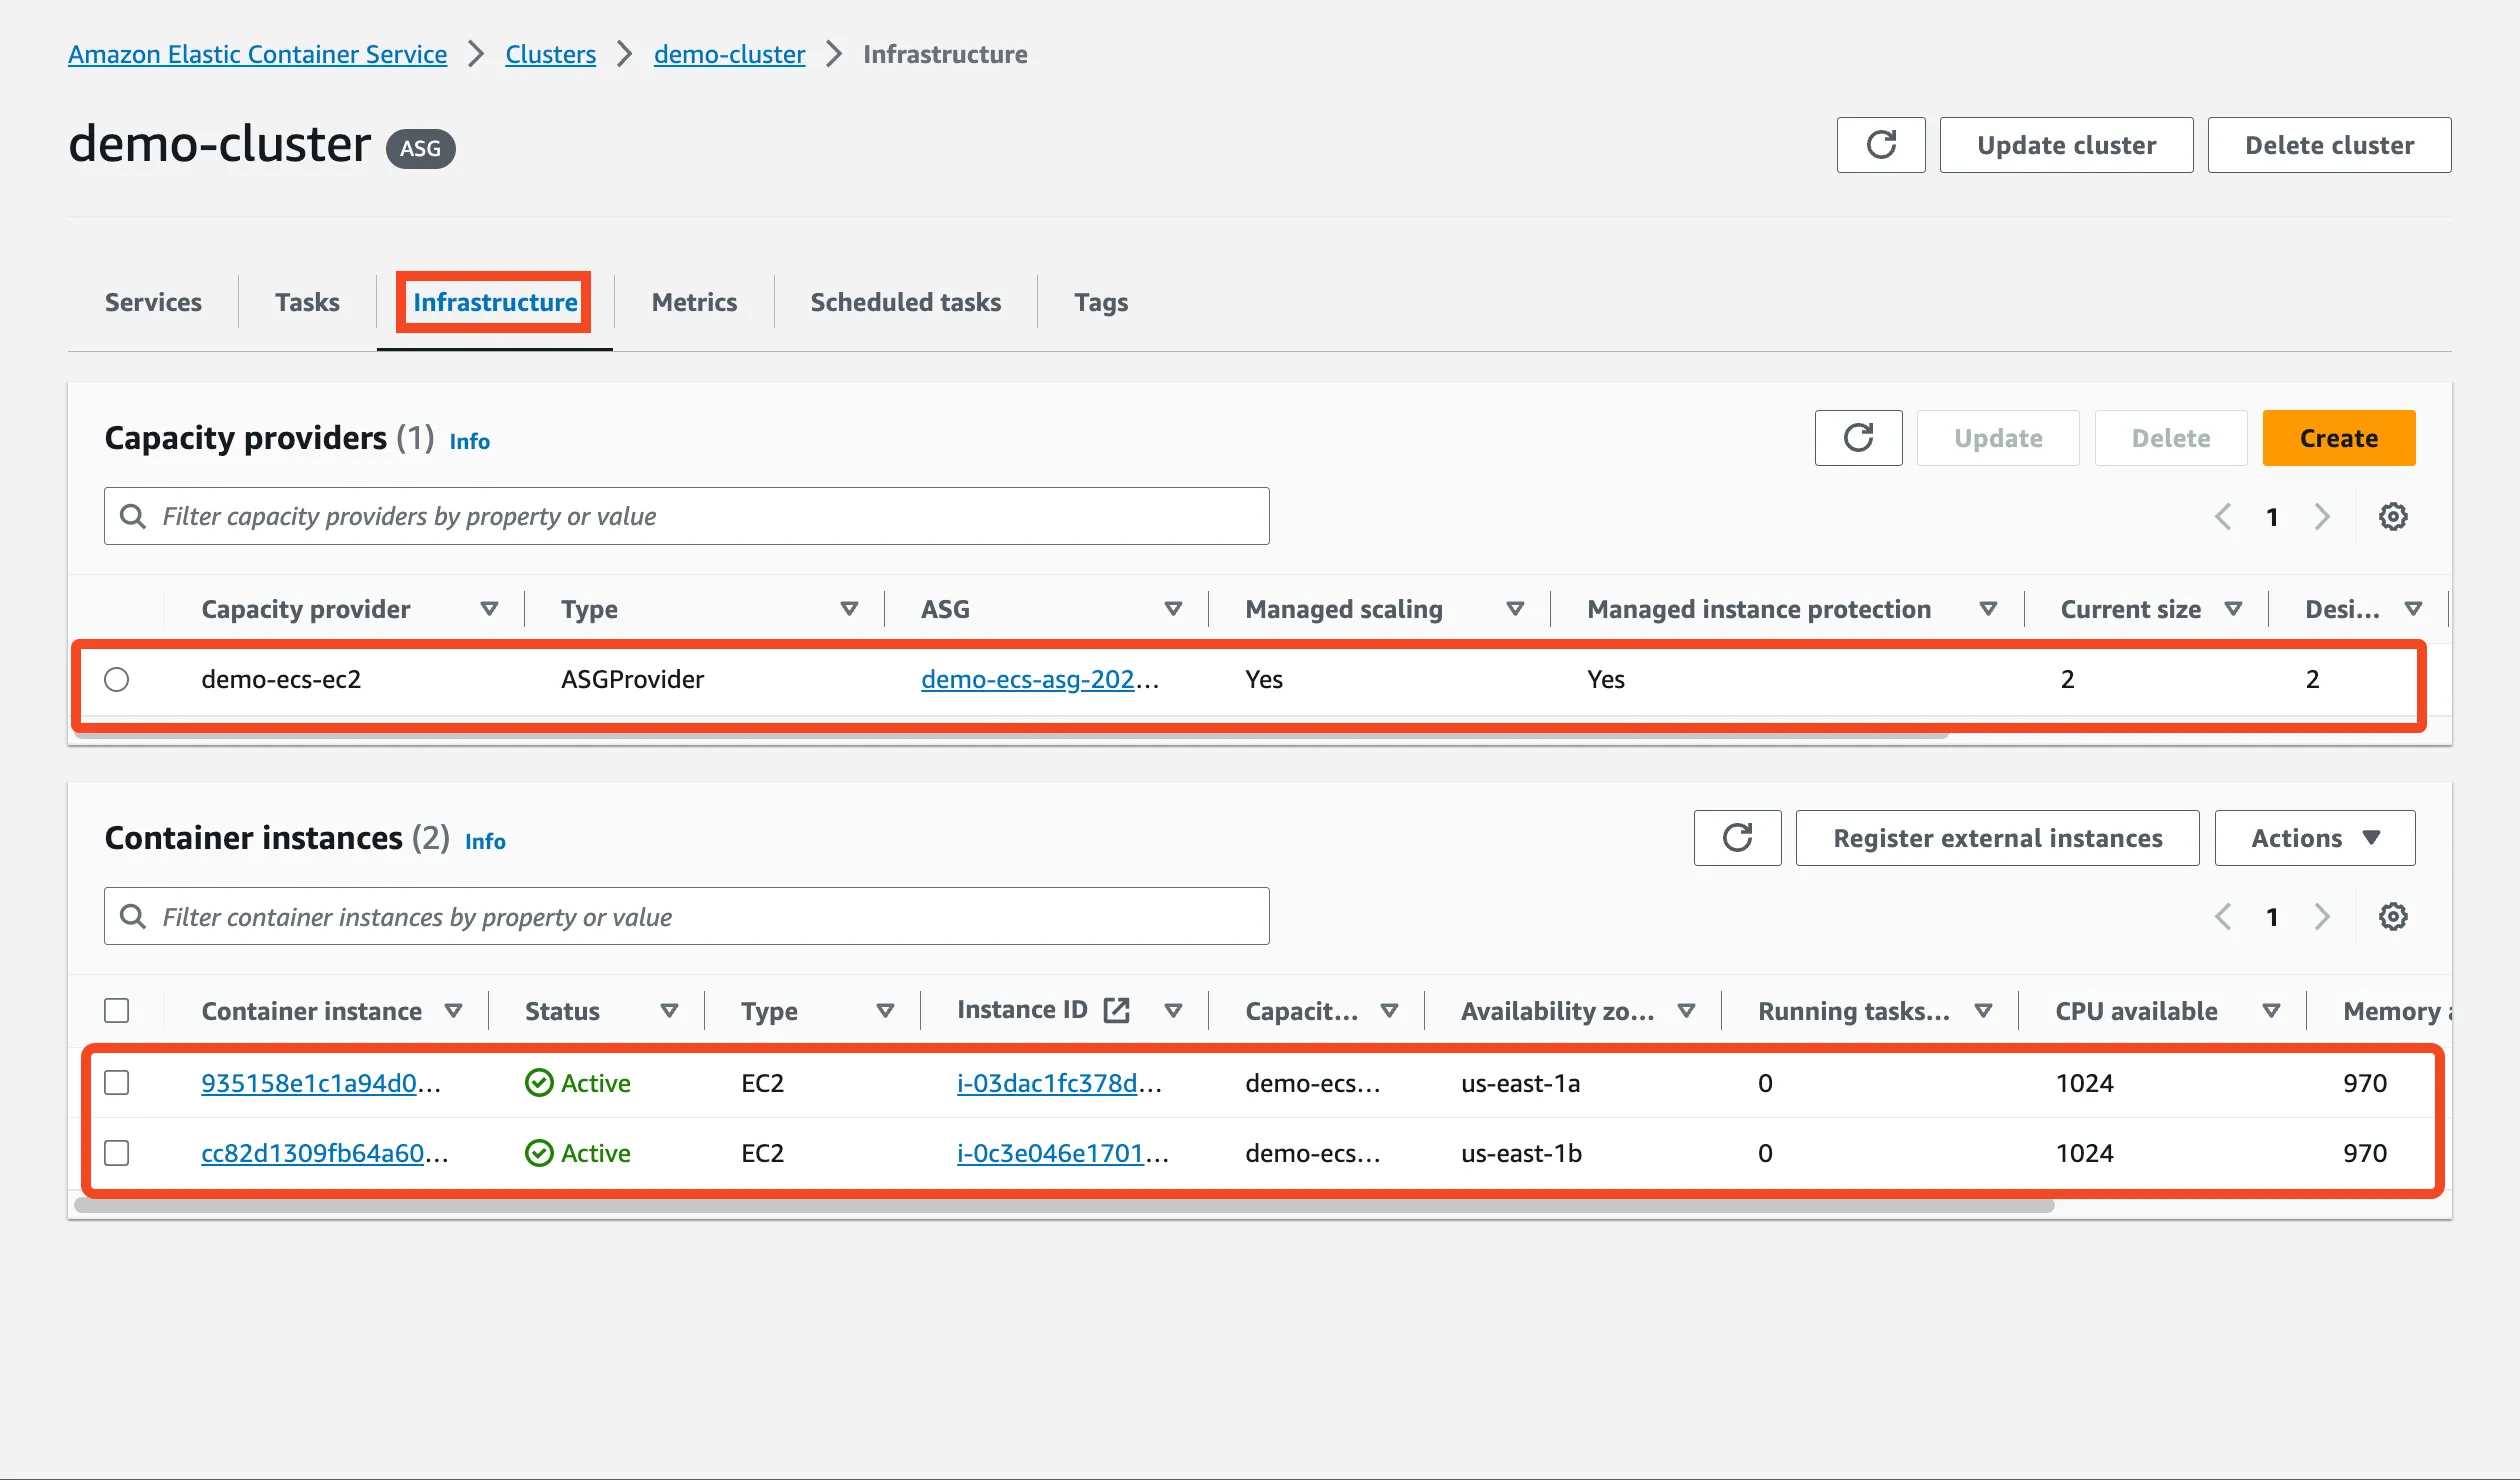Open container instance 935158e1c1a94d0 link
The height and width of the screenshot is (1480, 2520).
[x=321, y=1083]
